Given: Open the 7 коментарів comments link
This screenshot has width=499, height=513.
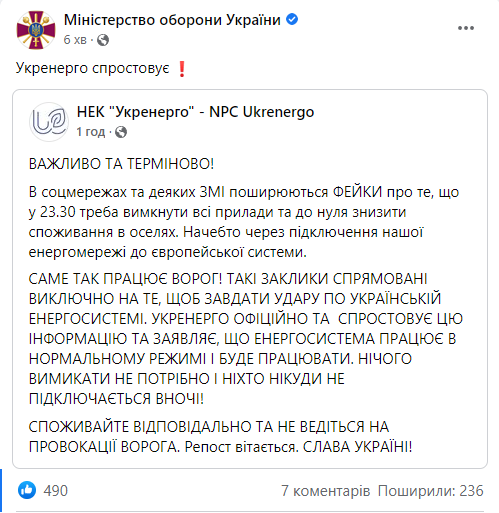Looking at the screenshot, I should tap(326, 491).
